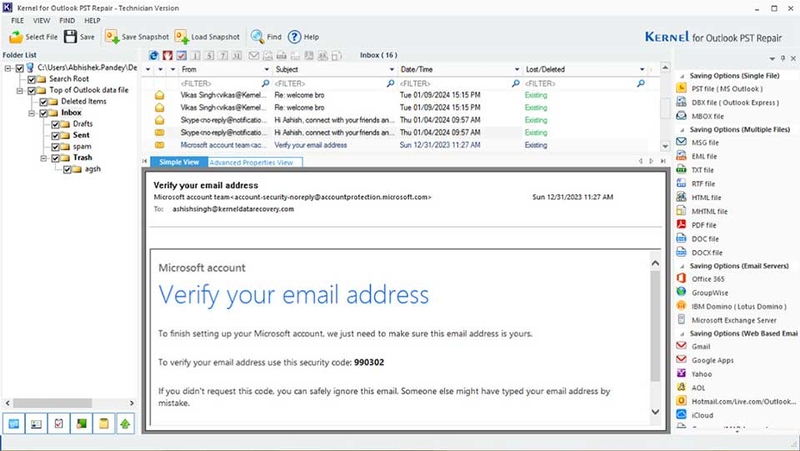Uncheck the Deleted Items checkbox
This screenshot has height=451, width=800.
(x=44, y=102)
